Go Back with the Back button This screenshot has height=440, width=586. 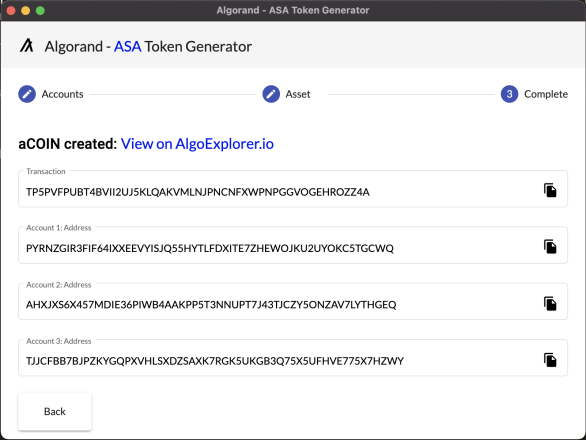(55, 411)
